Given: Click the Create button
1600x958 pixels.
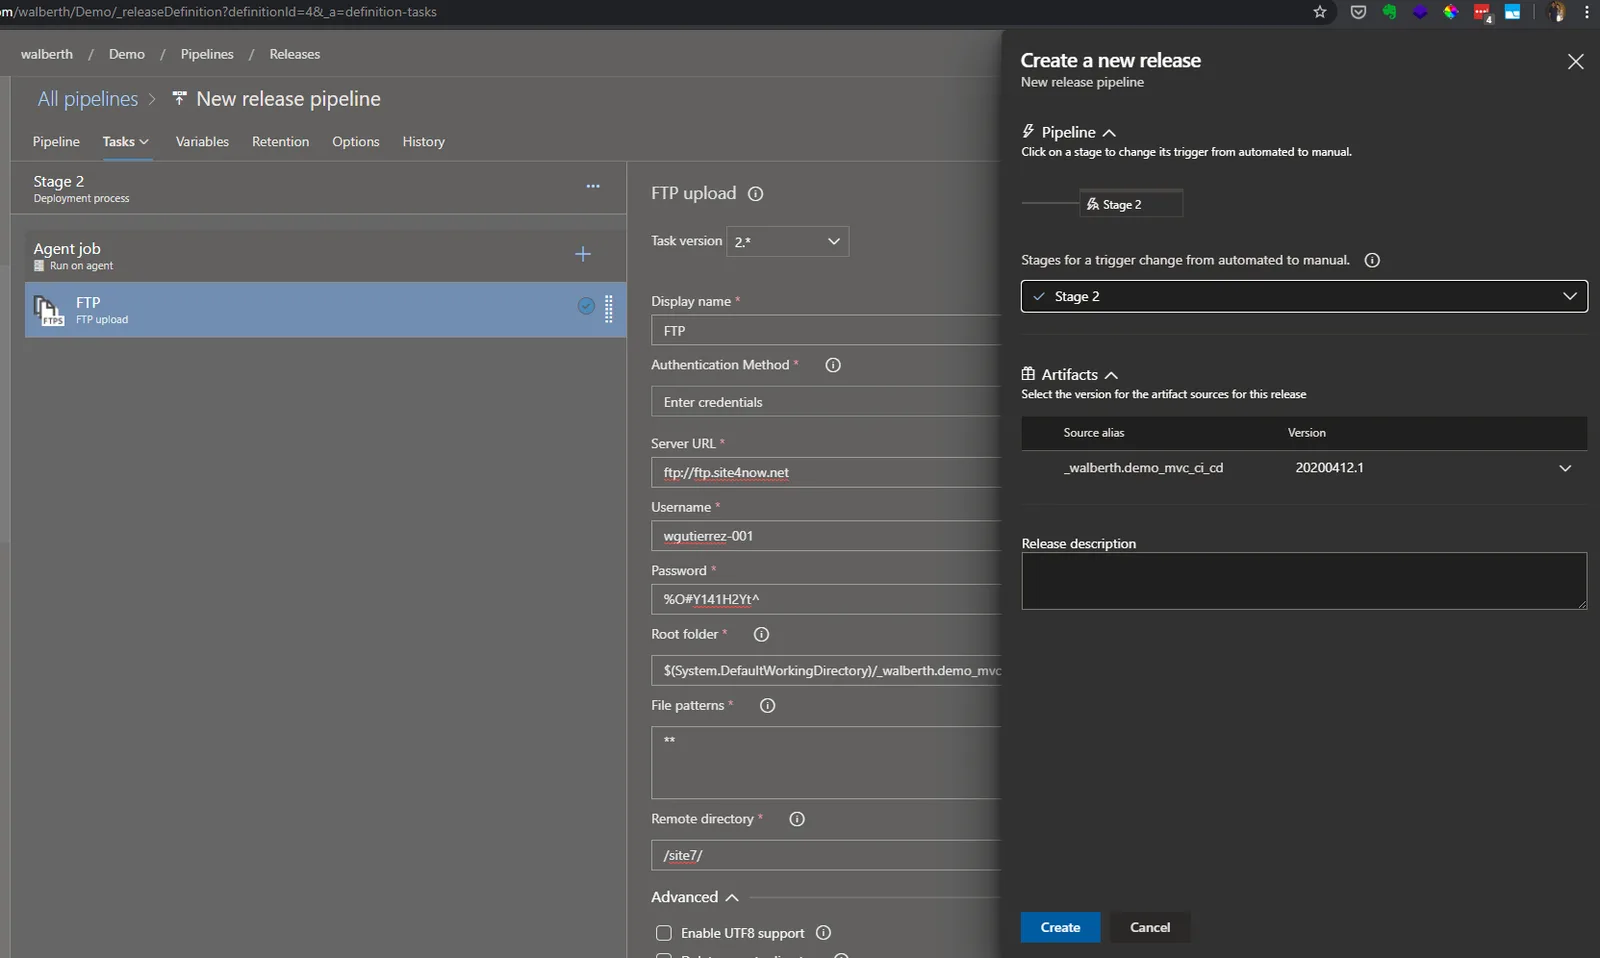Looking at the screenshot, I should pyautogui.click(x=1060, y=927).
